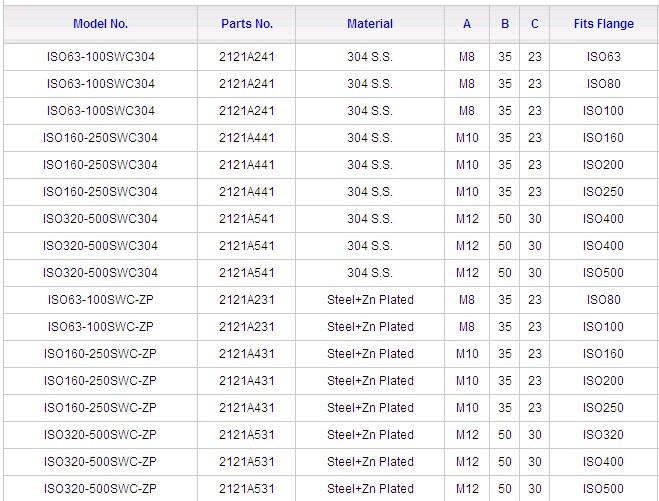Click column header A
Screen dimensions: 659x501
467,23
